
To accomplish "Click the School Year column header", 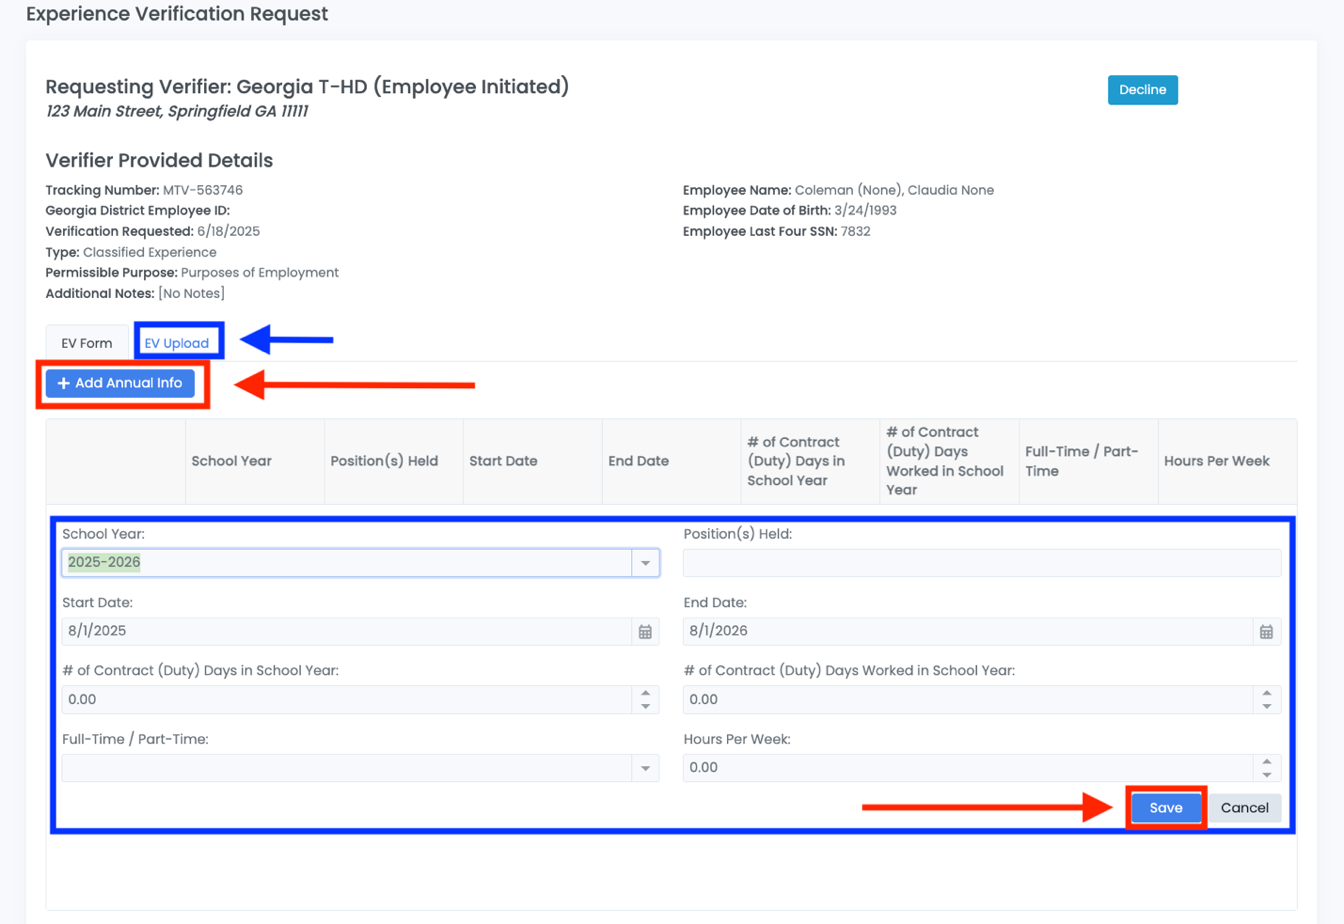I will click(x=232, y=461).
